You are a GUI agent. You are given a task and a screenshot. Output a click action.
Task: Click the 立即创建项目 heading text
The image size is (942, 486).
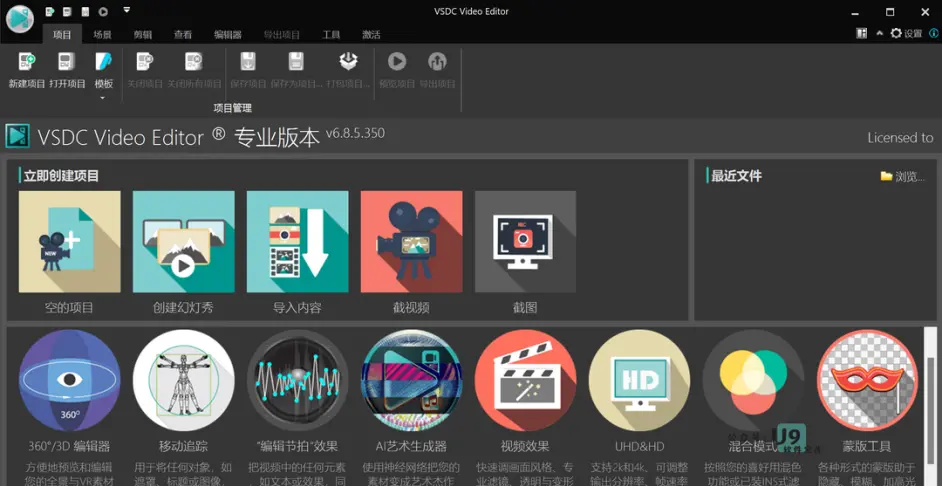61,176
